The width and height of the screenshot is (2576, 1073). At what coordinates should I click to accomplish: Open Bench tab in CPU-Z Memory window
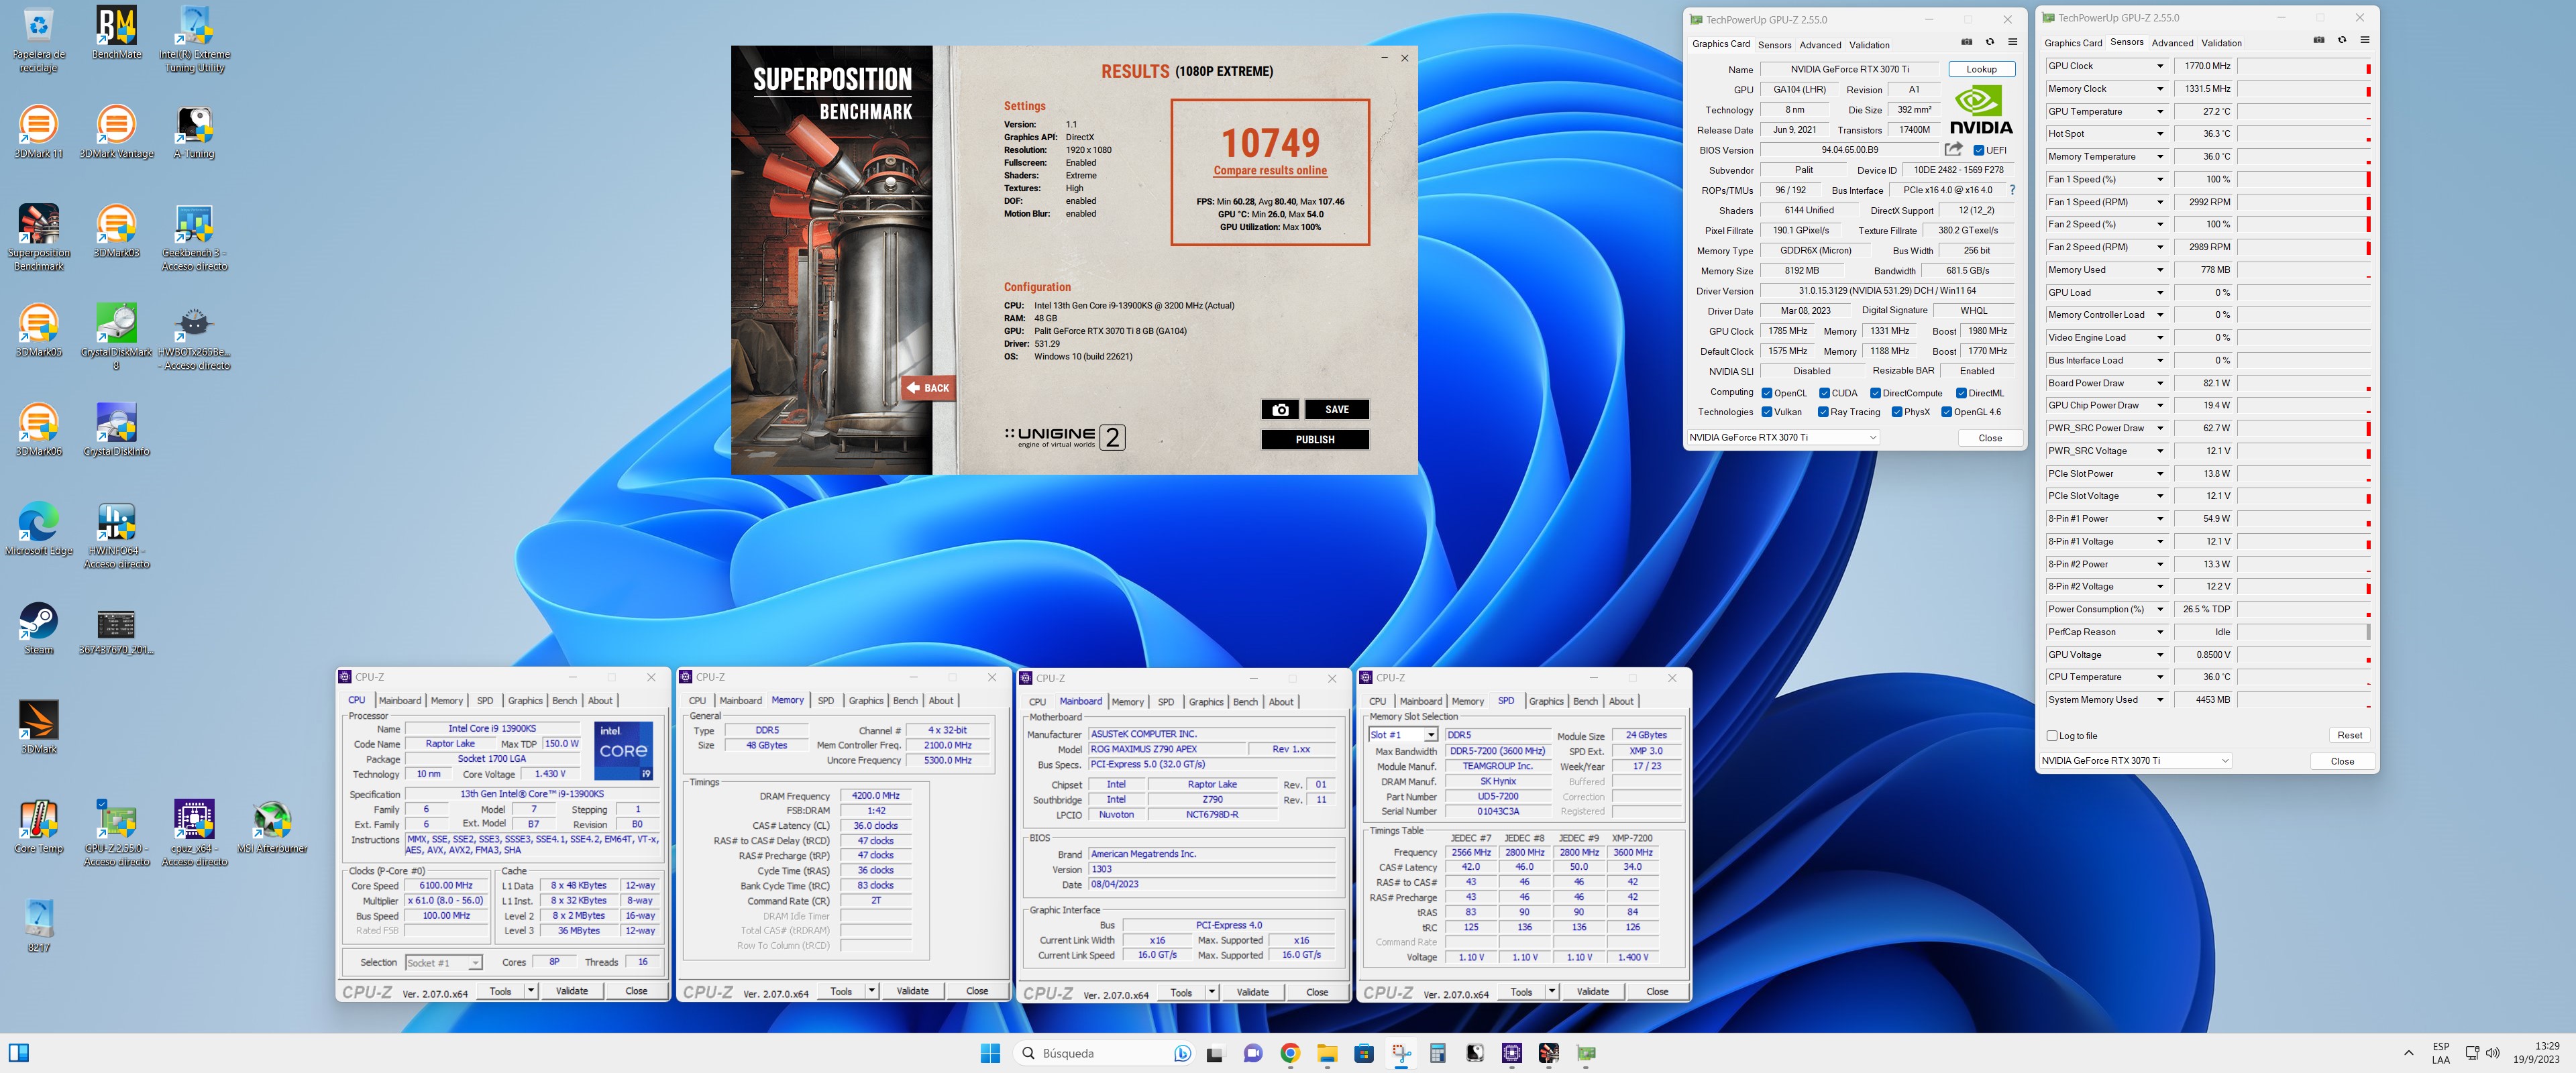tap(905, 701)
